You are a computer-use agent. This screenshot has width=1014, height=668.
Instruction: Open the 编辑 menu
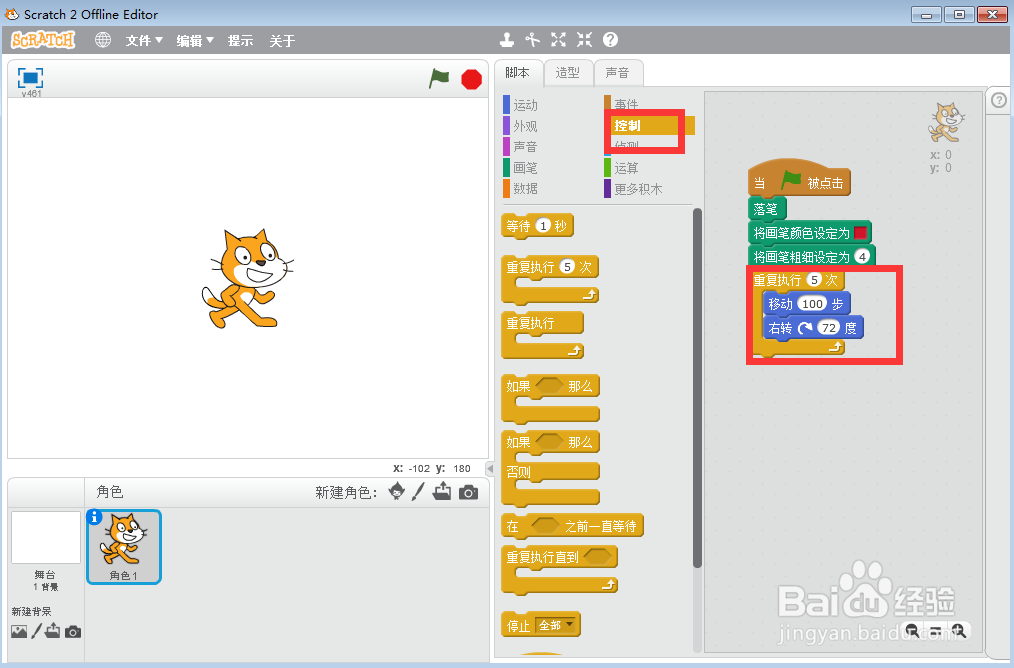click(193, 41)
